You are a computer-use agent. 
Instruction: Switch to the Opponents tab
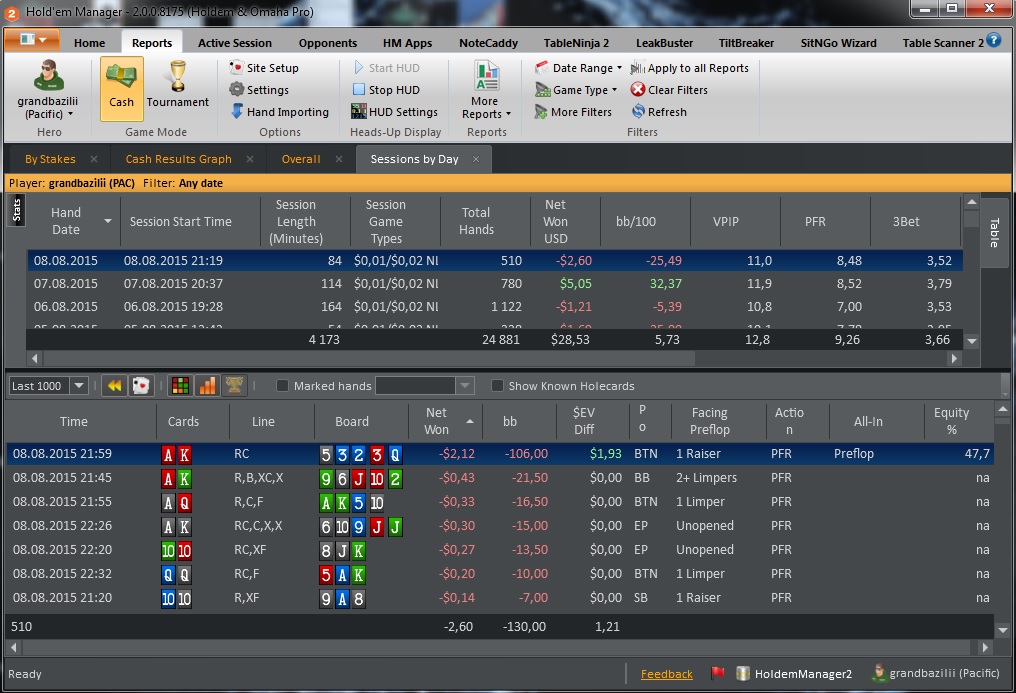coord(328,43)
